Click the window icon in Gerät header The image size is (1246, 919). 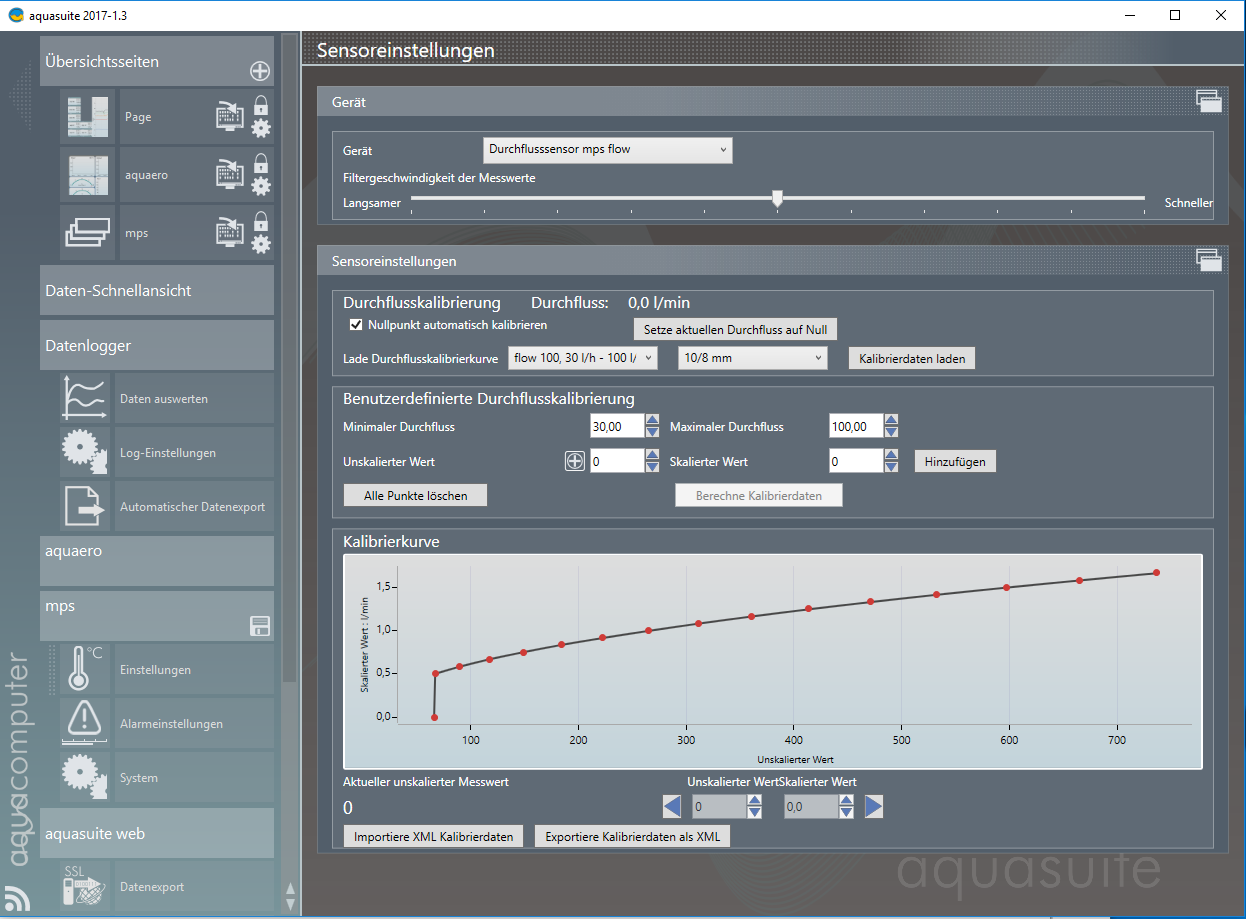point(1209,100)
